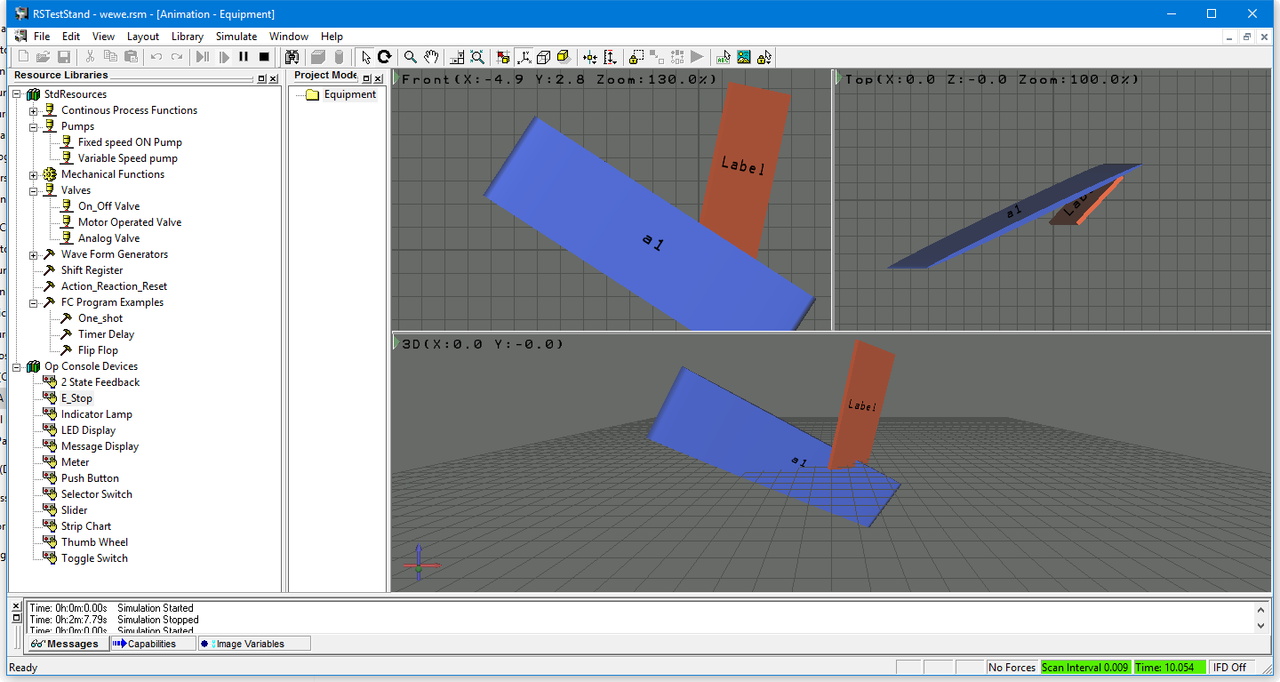Select the Slider console device item

pos(74,510)
